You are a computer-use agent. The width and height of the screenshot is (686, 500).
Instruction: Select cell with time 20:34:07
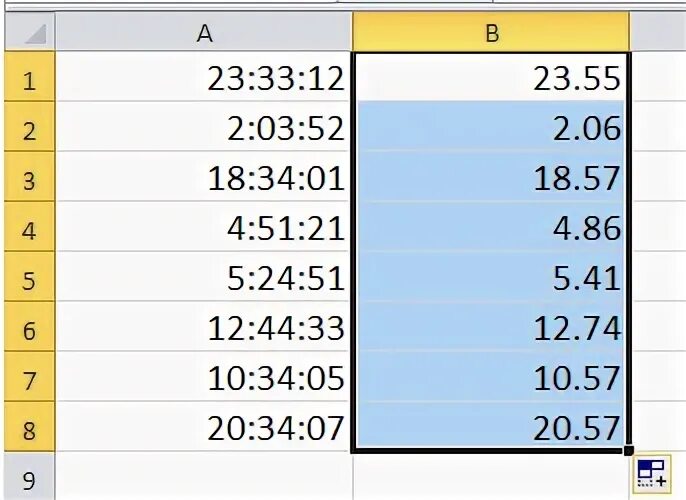coord(204,426)
